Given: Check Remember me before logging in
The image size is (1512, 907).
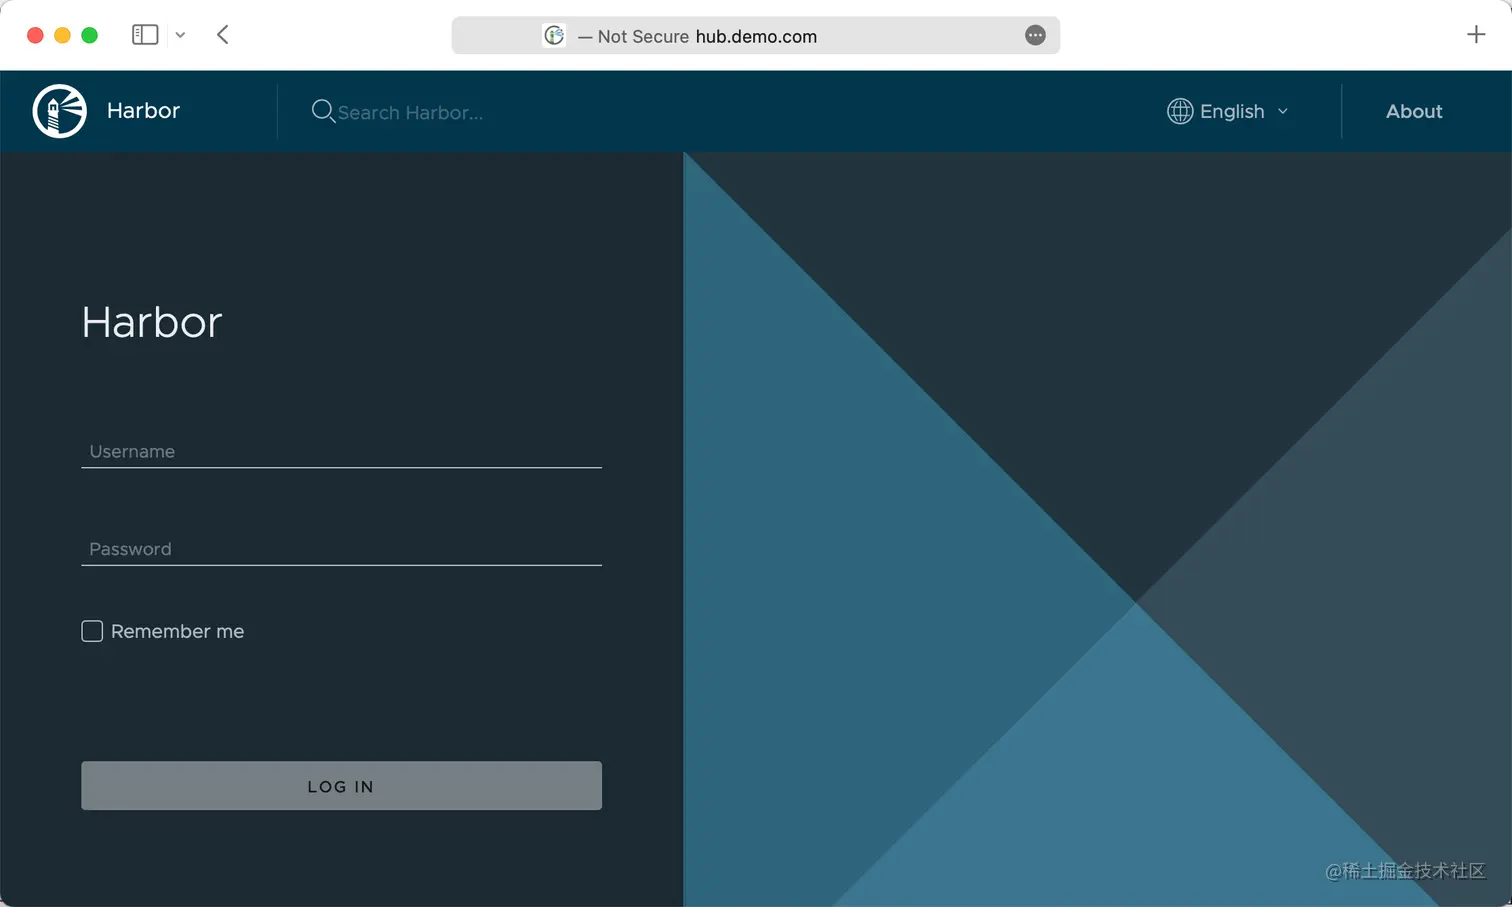Looking at the screenshot, I should coord(91,631).
